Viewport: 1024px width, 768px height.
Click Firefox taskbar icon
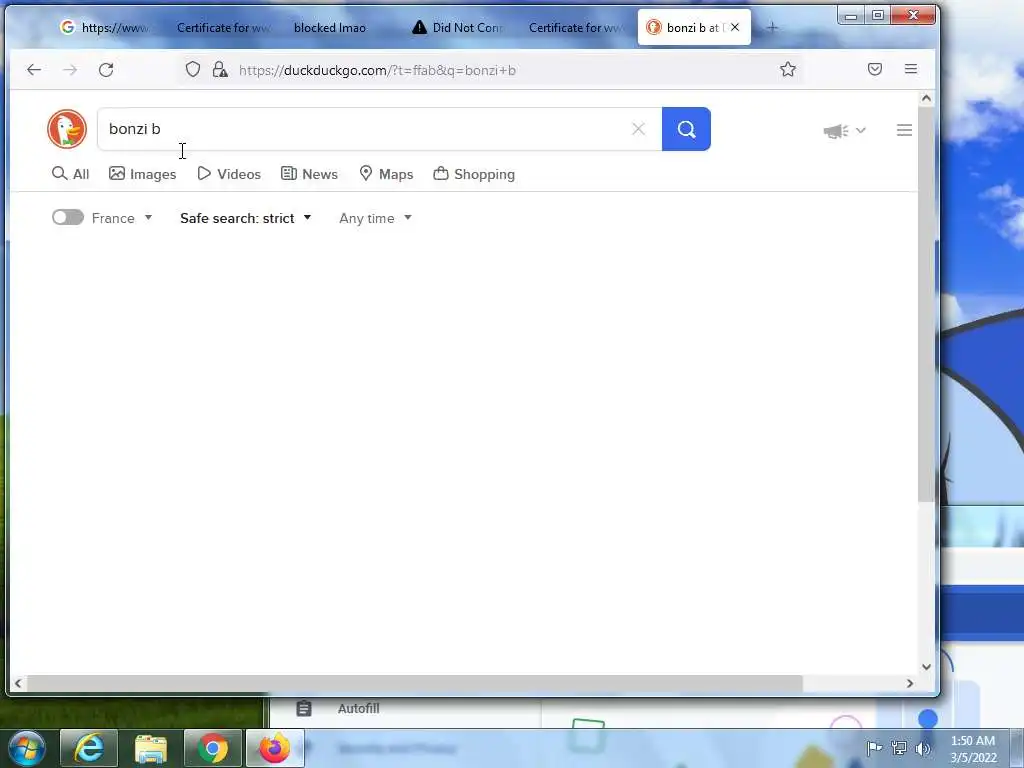pos(275,748)
